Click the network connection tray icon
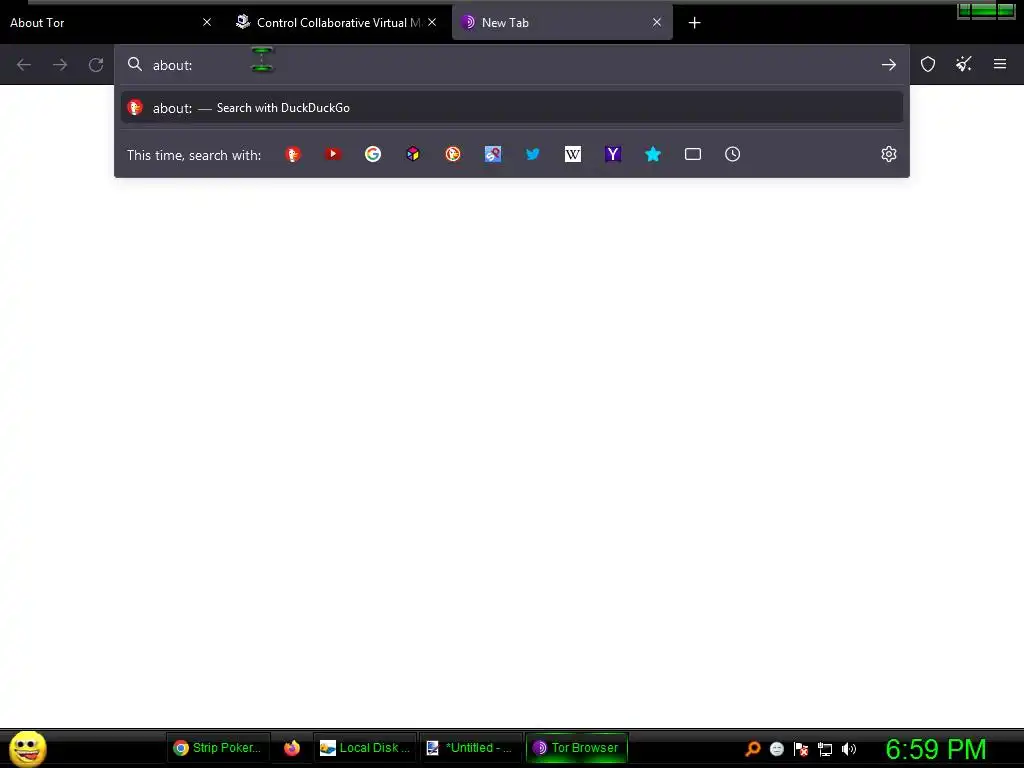This screenshot has height=768, width=1024. [x=825, y=749]
